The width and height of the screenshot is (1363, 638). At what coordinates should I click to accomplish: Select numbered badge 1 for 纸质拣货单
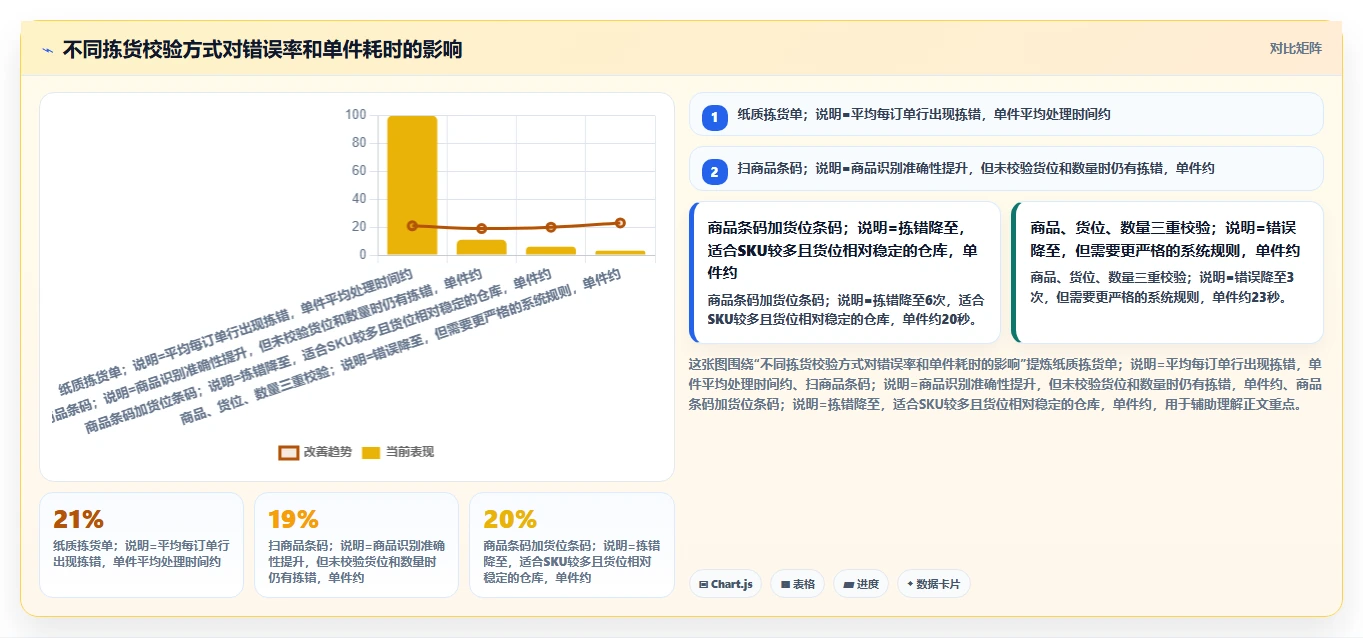click(714, 117)
